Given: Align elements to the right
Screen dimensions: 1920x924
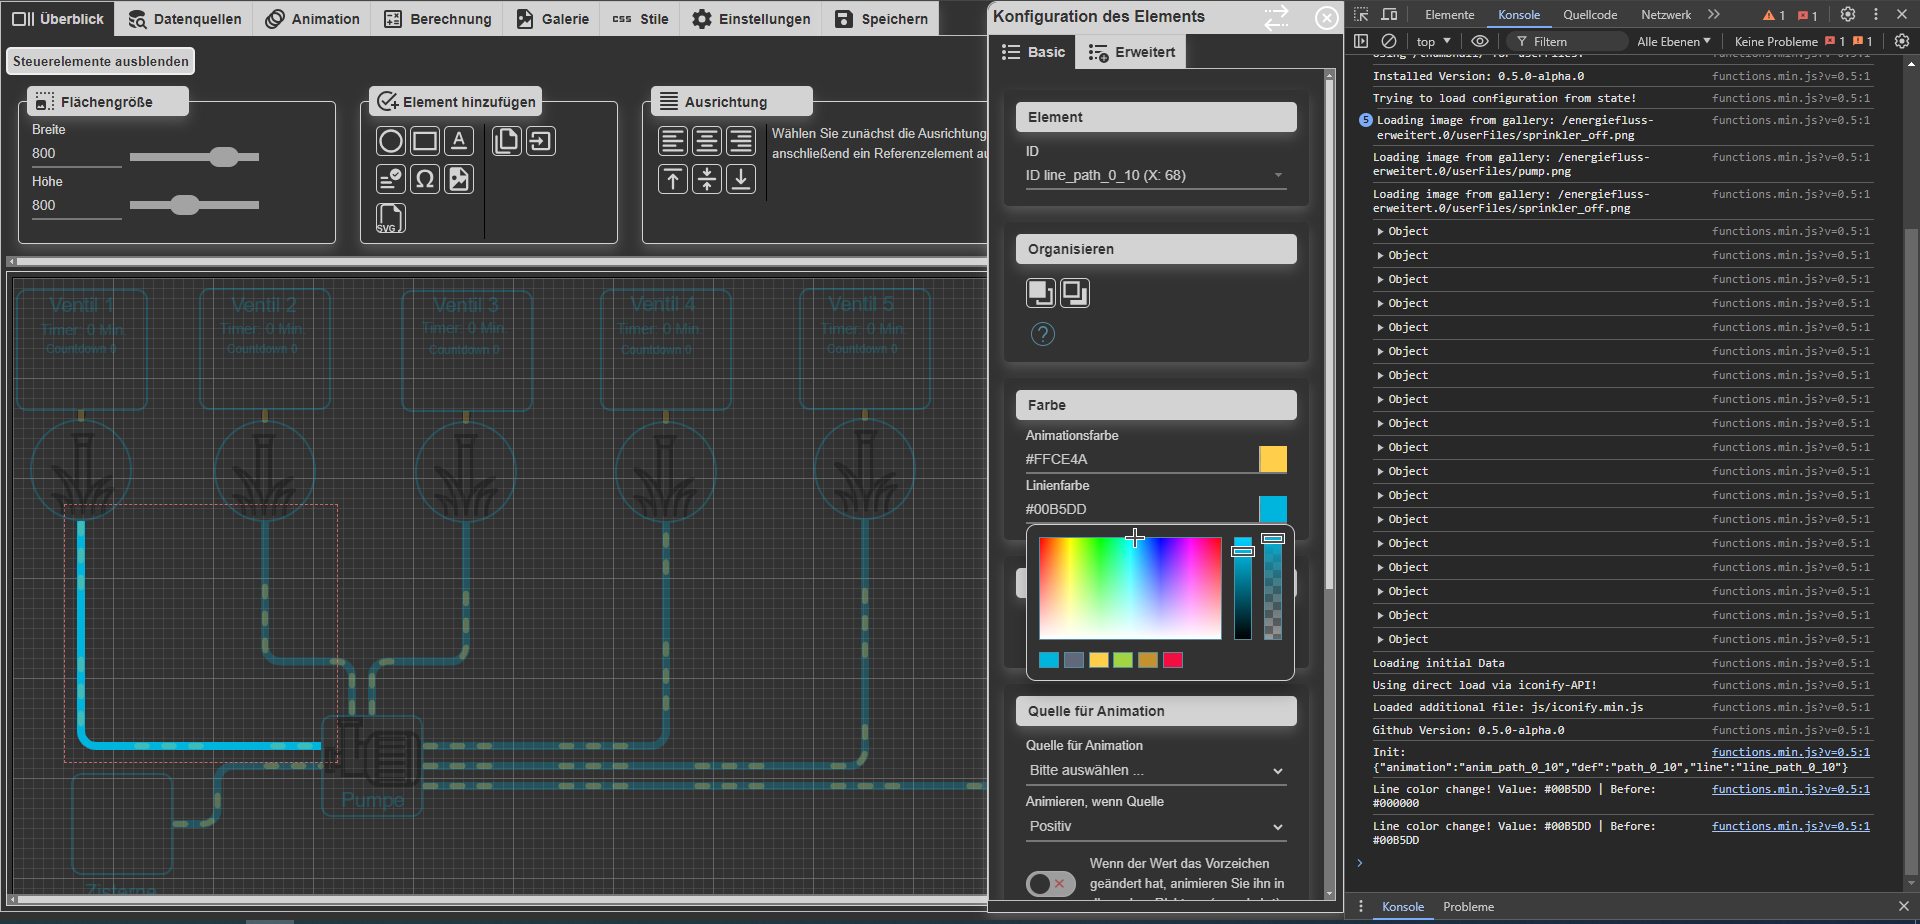Looking at the screenshot, I should pos(741,141).
